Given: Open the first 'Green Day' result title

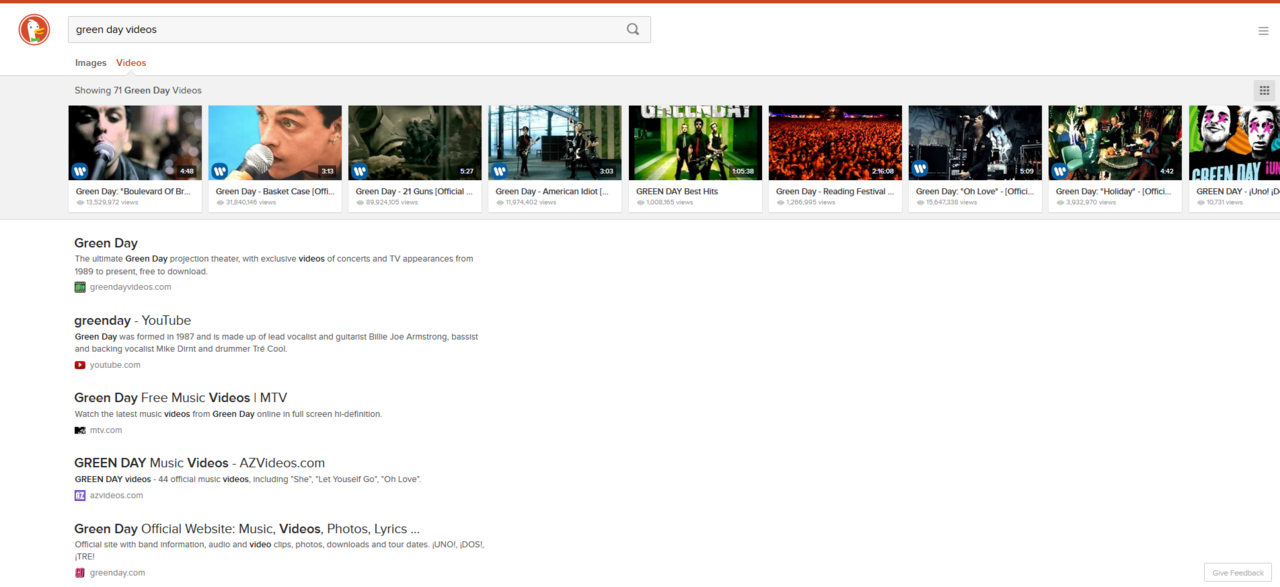Looking at the screenshot, I should point(106,243).
